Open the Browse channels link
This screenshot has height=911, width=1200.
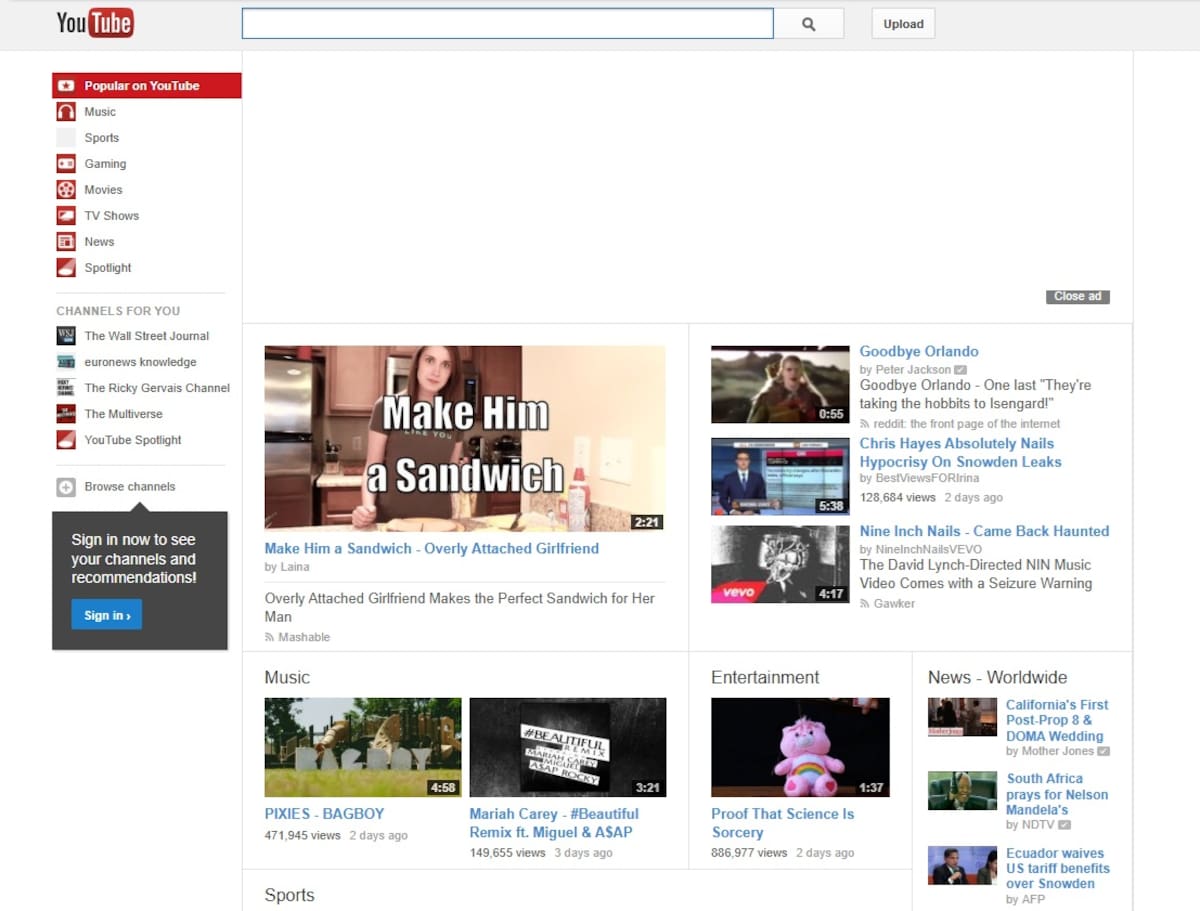pos(130,487)
